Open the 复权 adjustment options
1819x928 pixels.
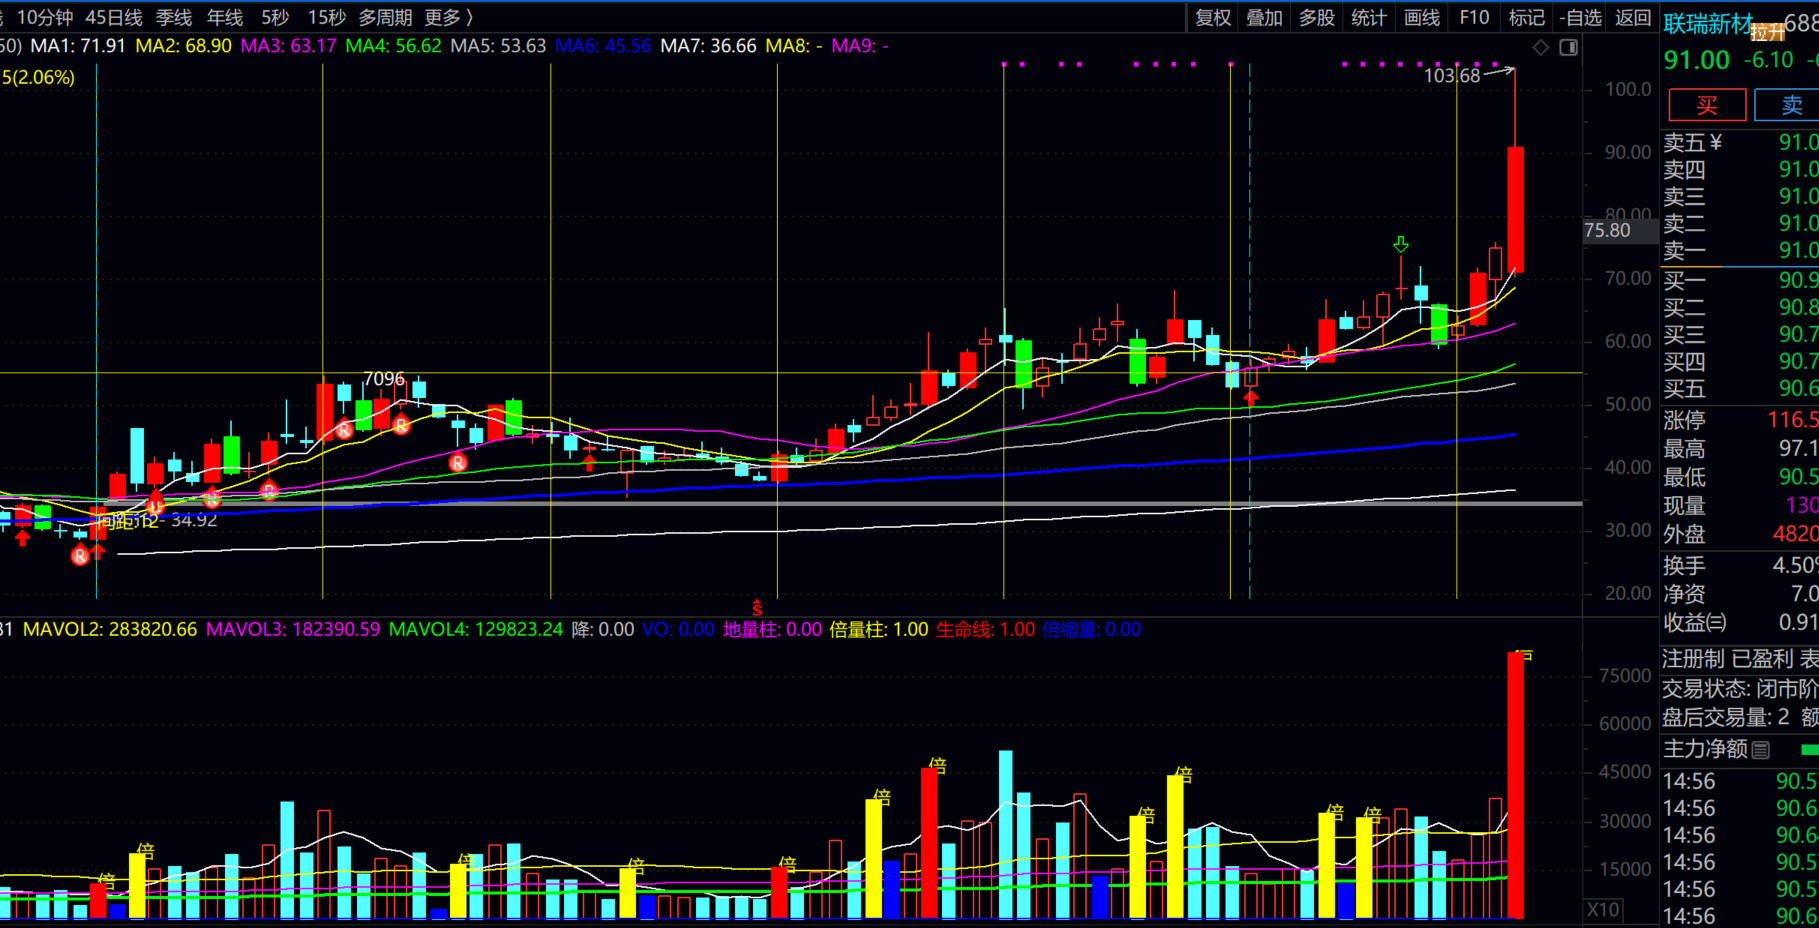(1213, 17)
